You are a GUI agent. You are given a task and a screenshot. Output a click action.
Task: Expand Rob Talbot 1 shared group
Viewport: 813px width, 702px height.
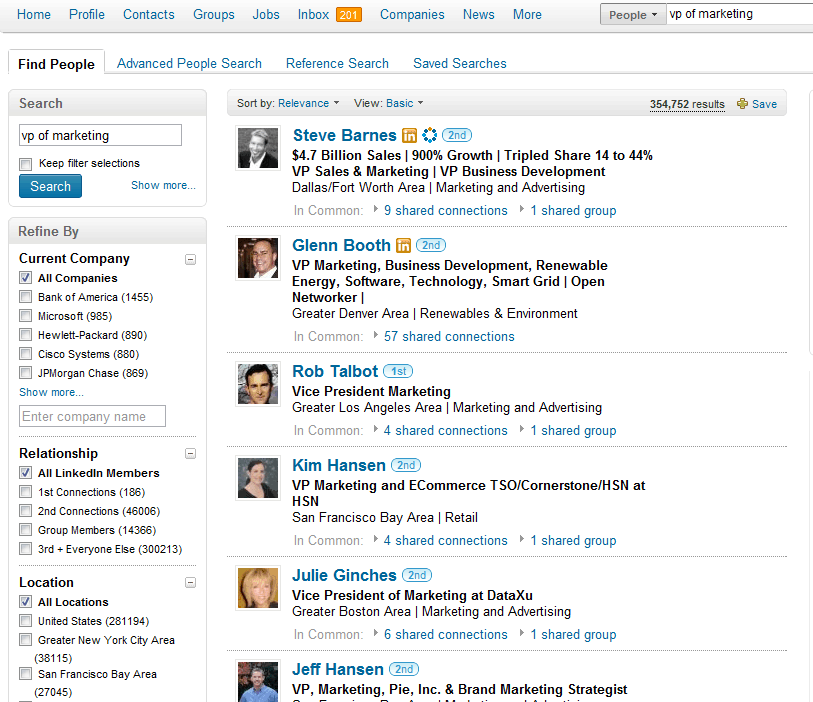[573, 430]
